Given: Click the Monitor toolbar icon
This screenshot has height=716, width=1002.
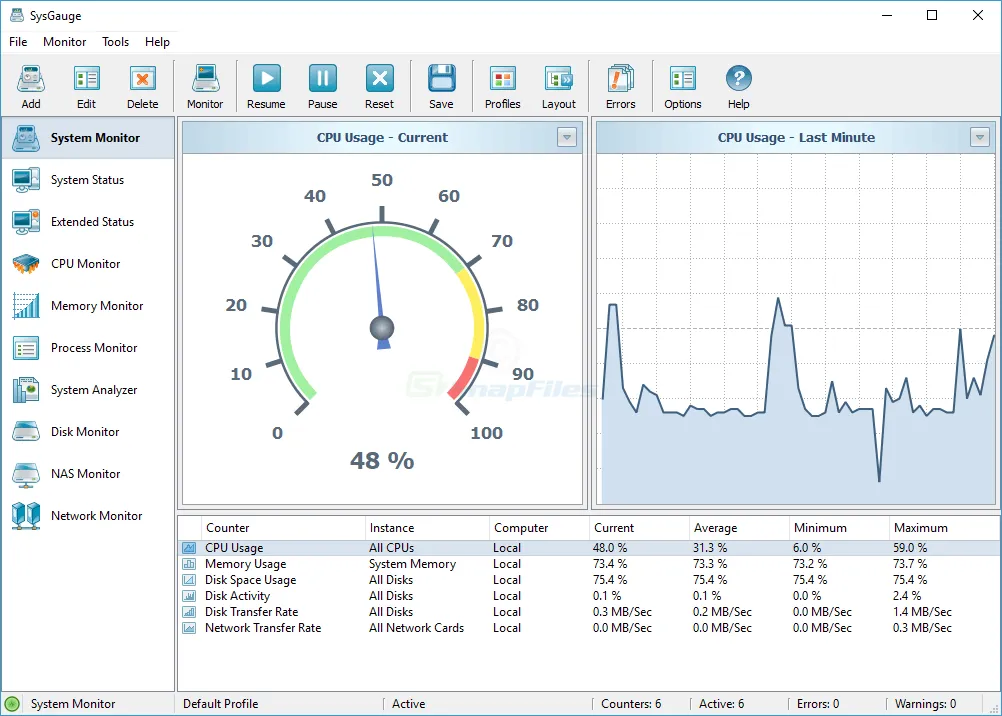Looking at the screenshot, I should tap(204, 87).
